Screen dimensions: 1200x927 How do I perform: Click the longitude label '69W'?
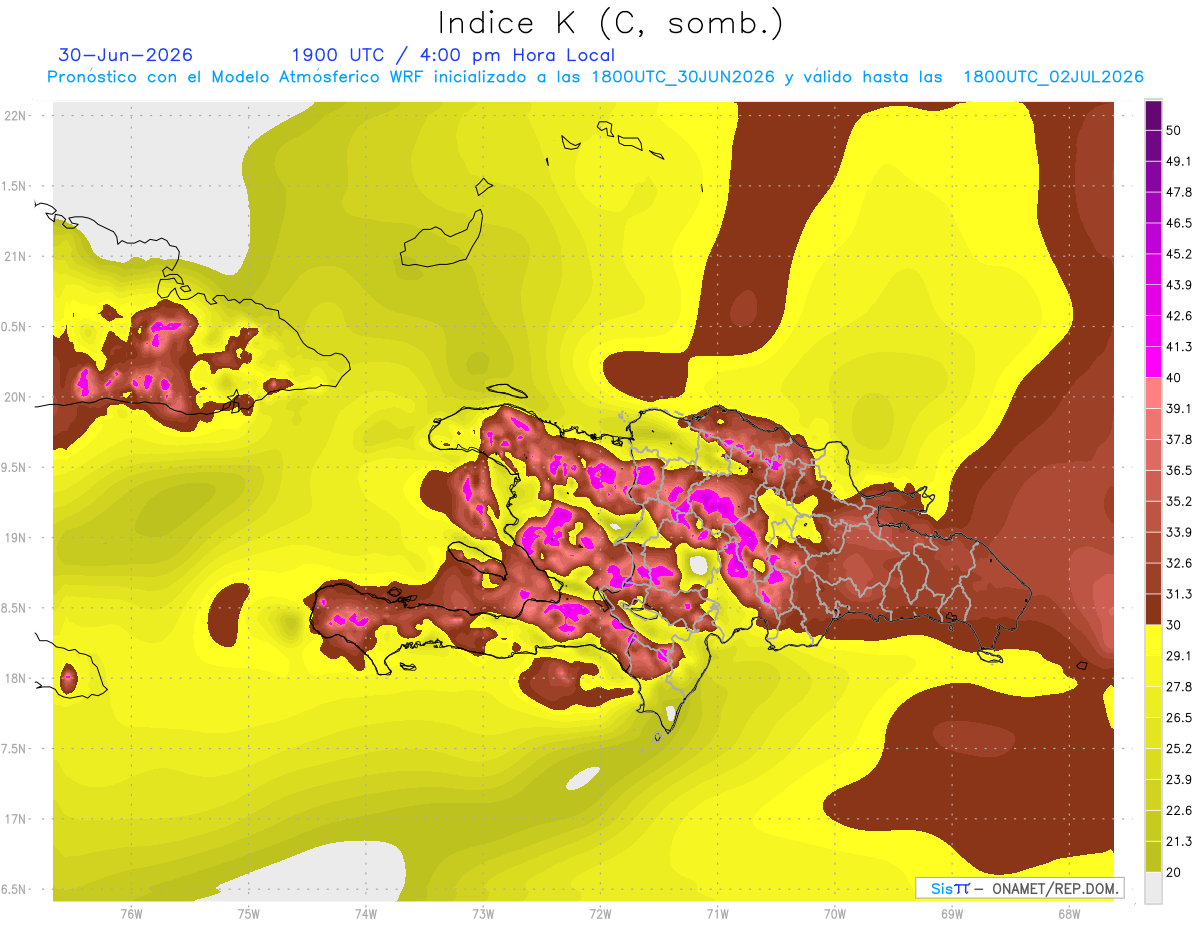pos(952,913)
